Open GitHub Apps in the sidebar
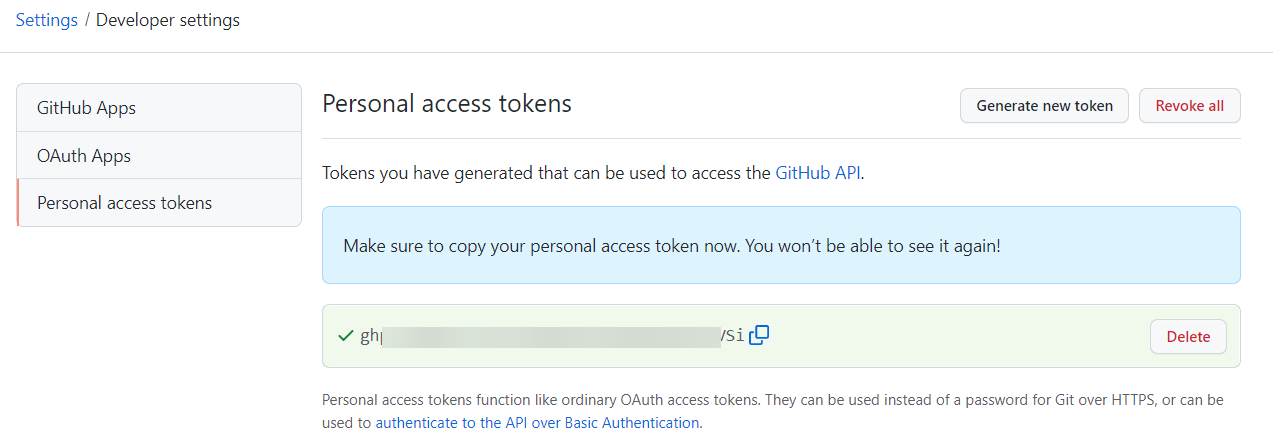Image resolution: width=1273 pixels, height=448 pixels. point(87,108)
